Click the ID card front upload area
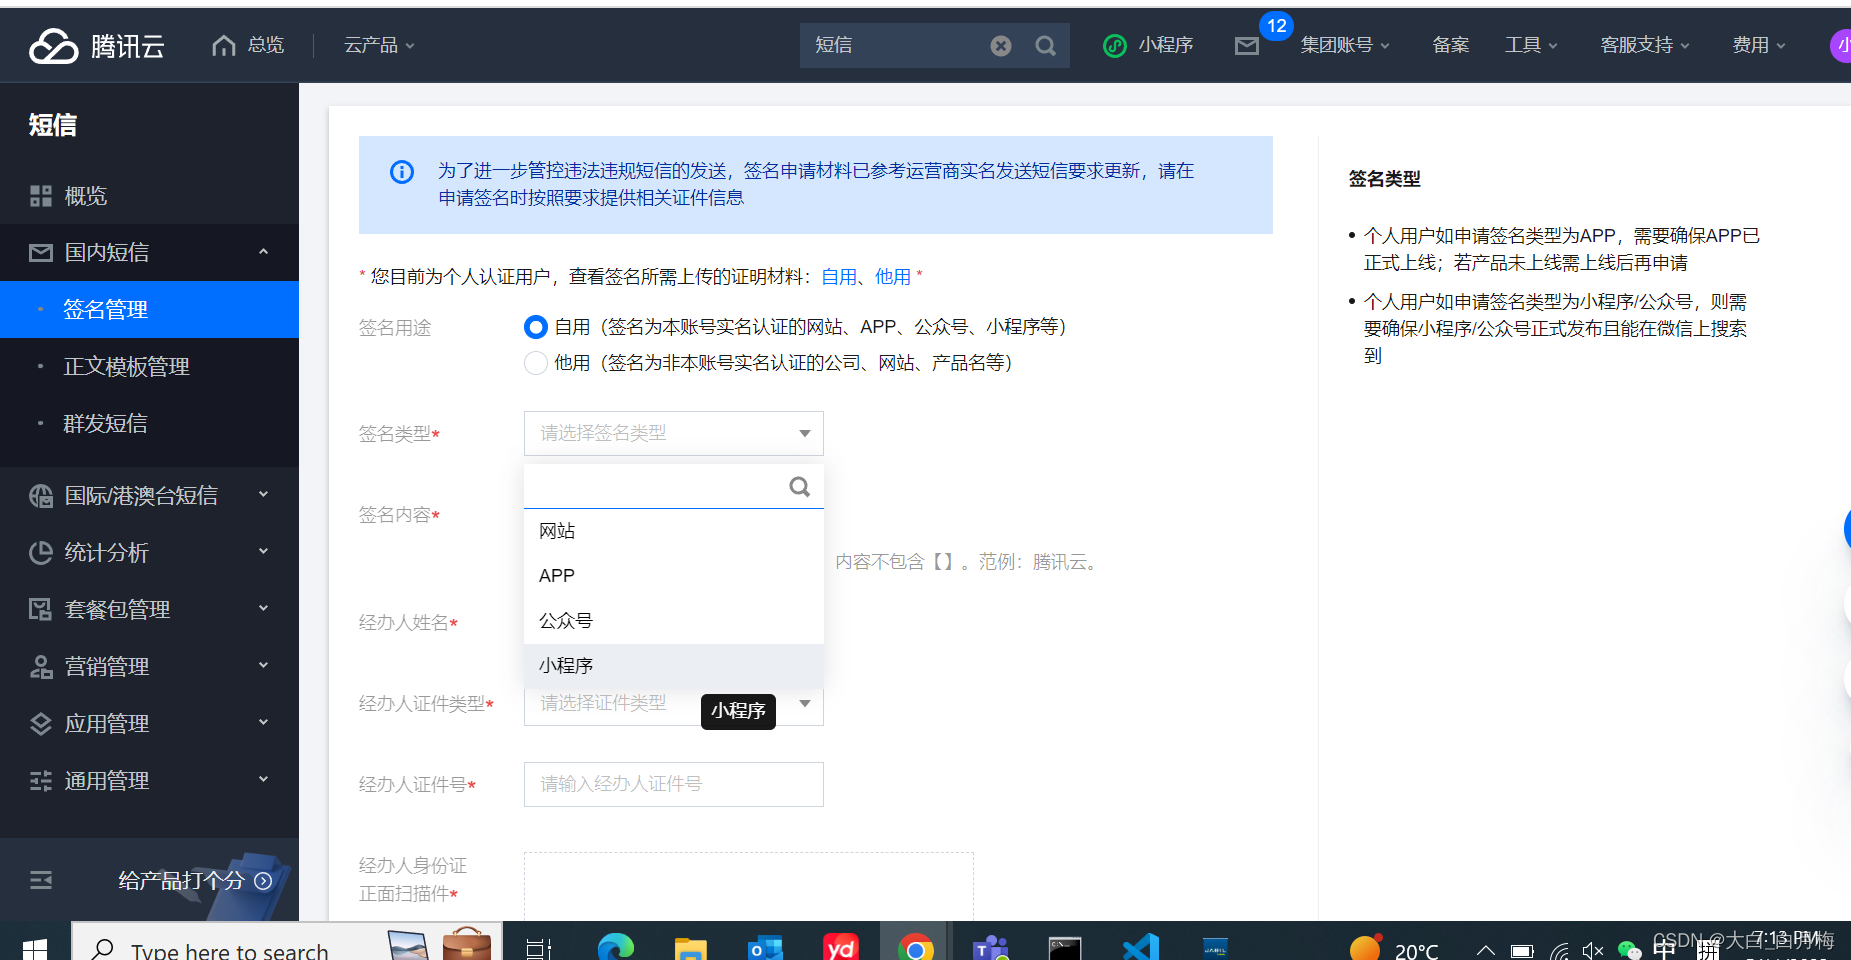 coord(748,887)
